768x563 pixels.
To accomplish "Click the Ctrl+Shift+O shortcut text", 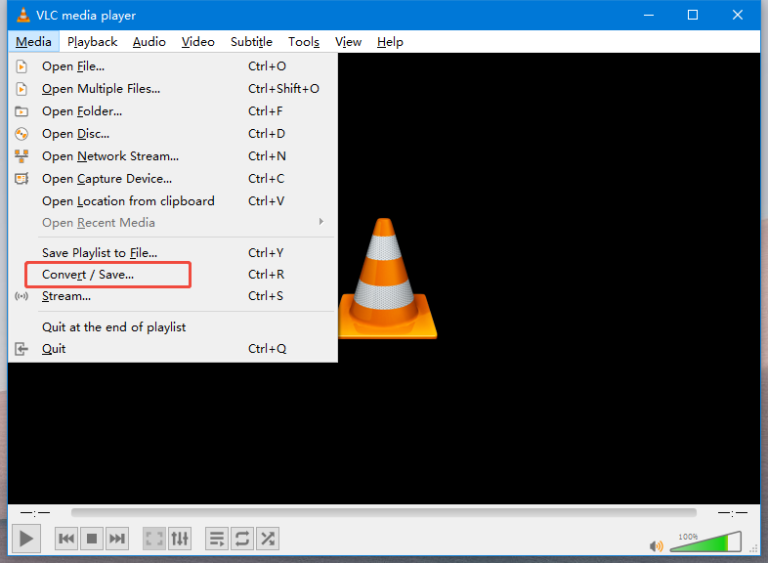I will click(x=284, y=89).
